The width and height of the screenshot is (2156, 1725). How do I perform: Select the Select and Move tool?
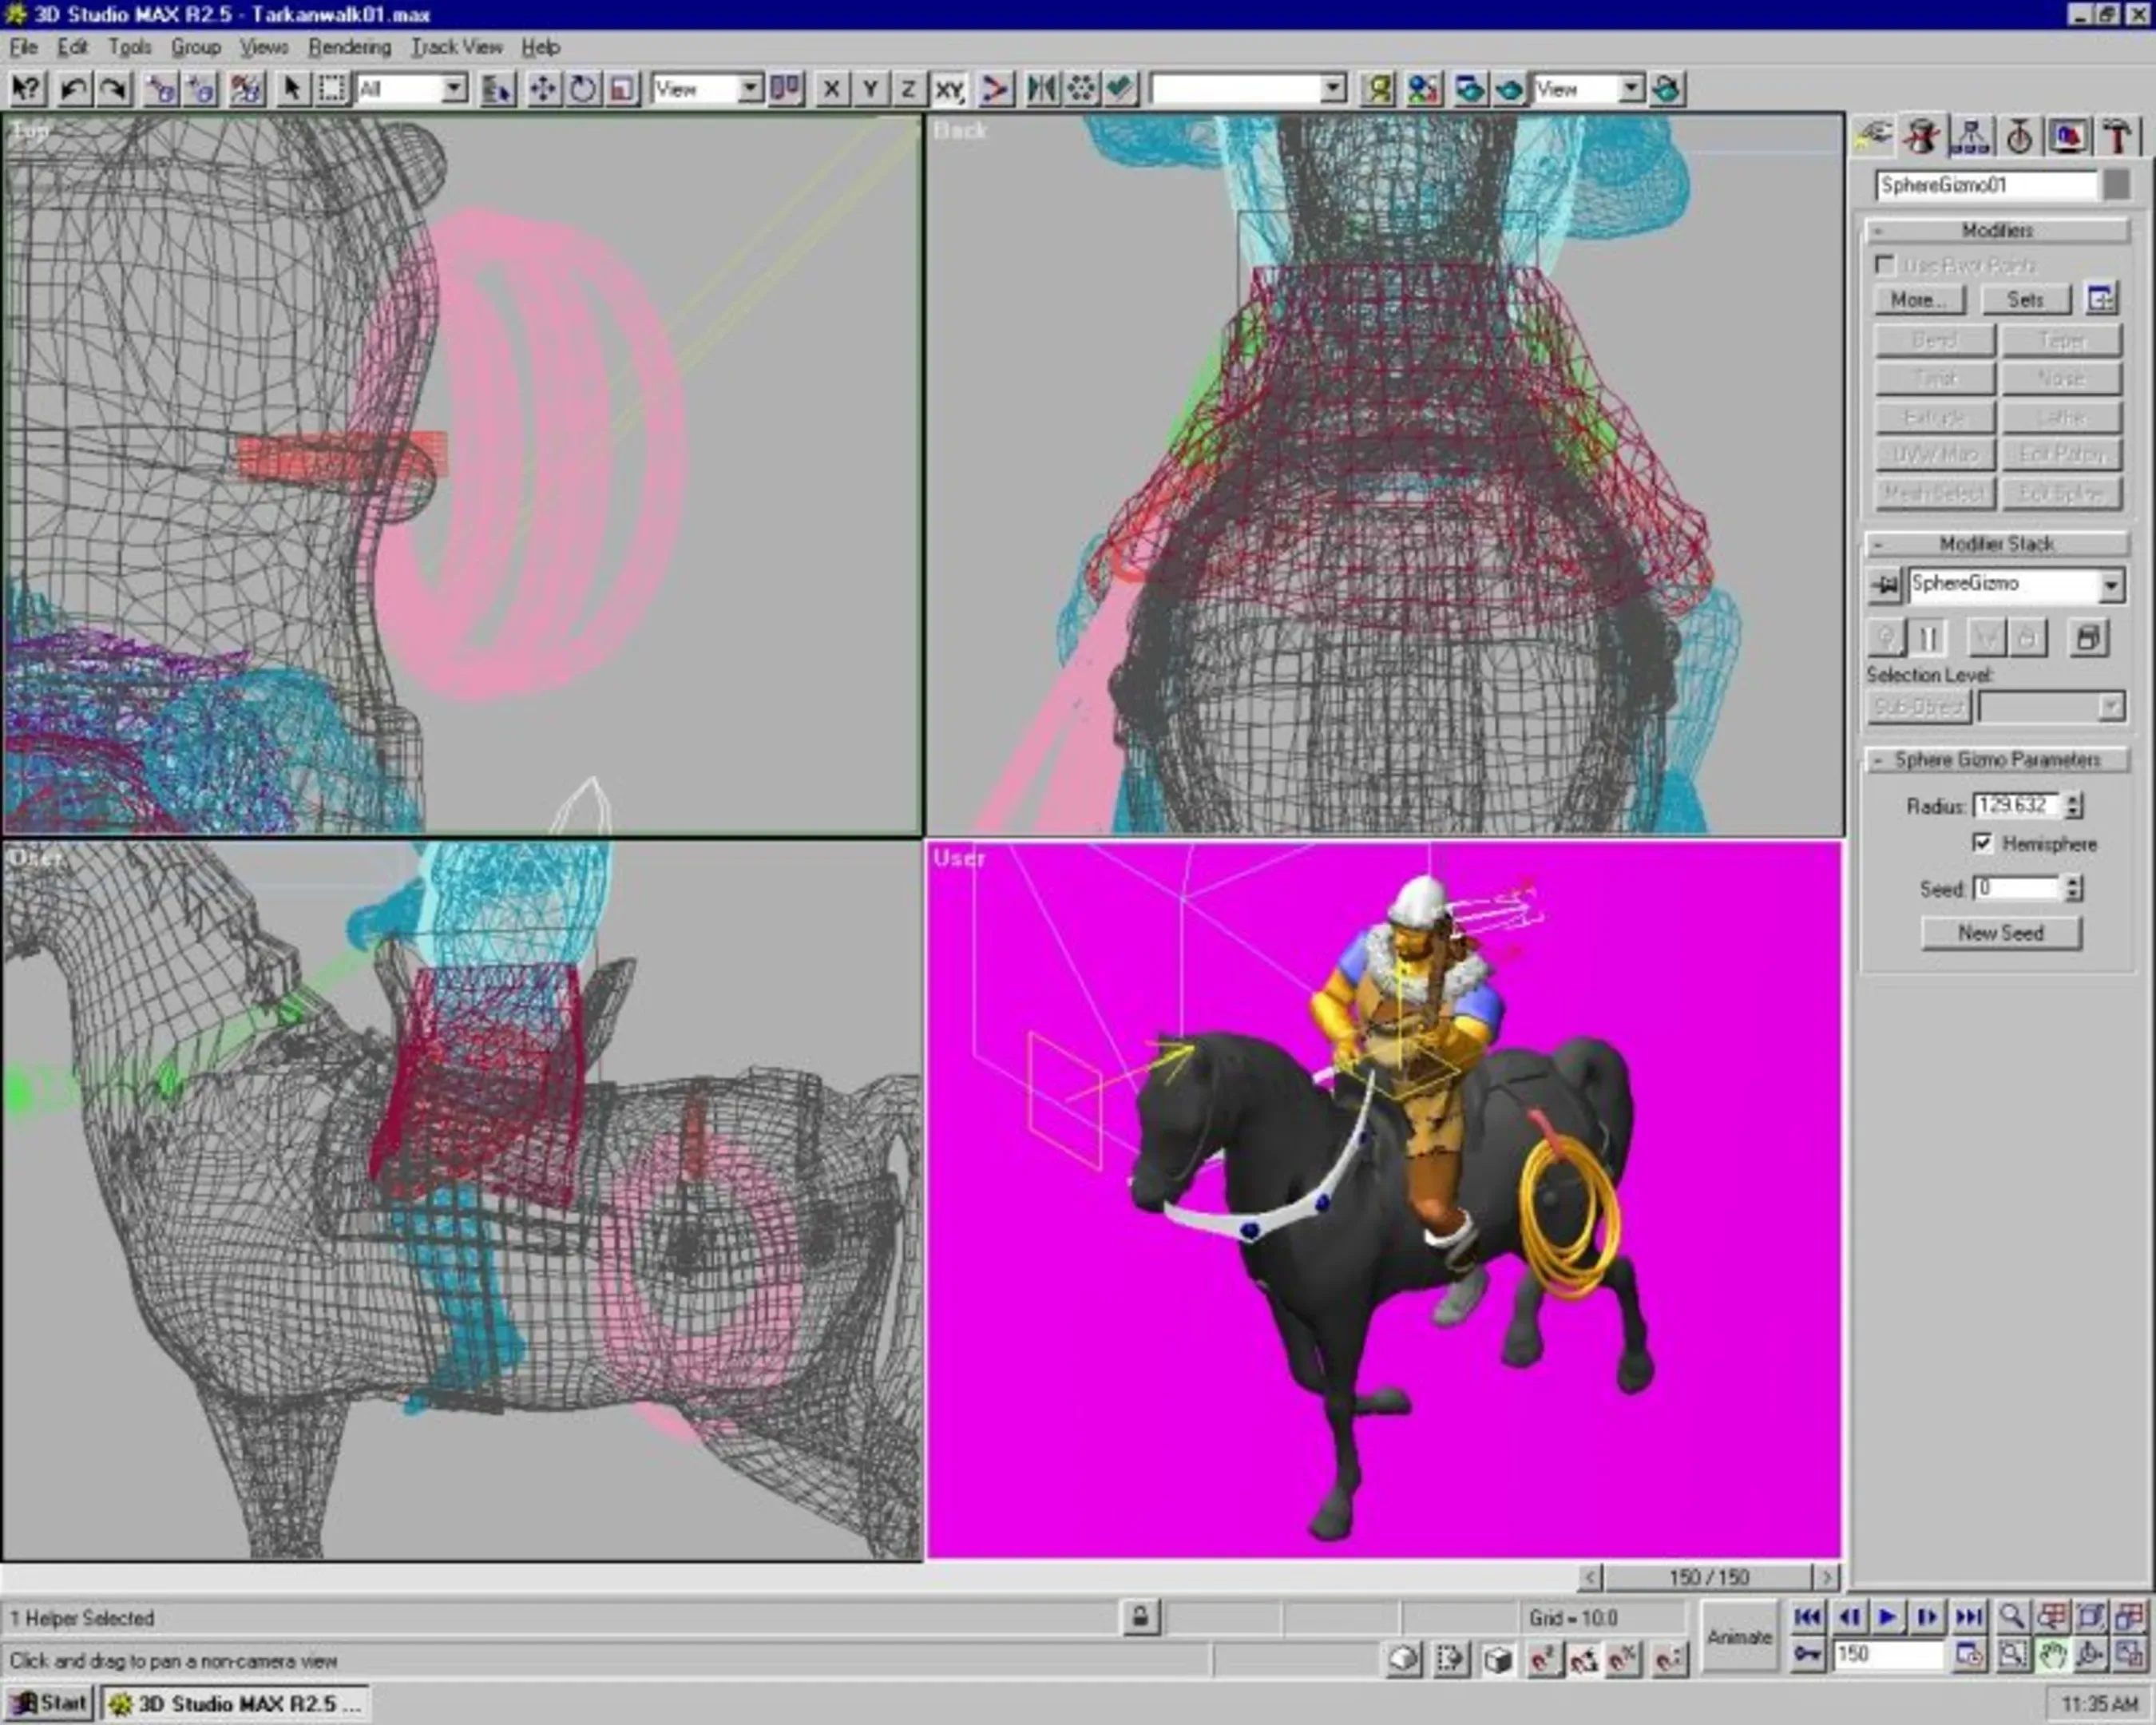pyautogui.click(x=543, y=90)
